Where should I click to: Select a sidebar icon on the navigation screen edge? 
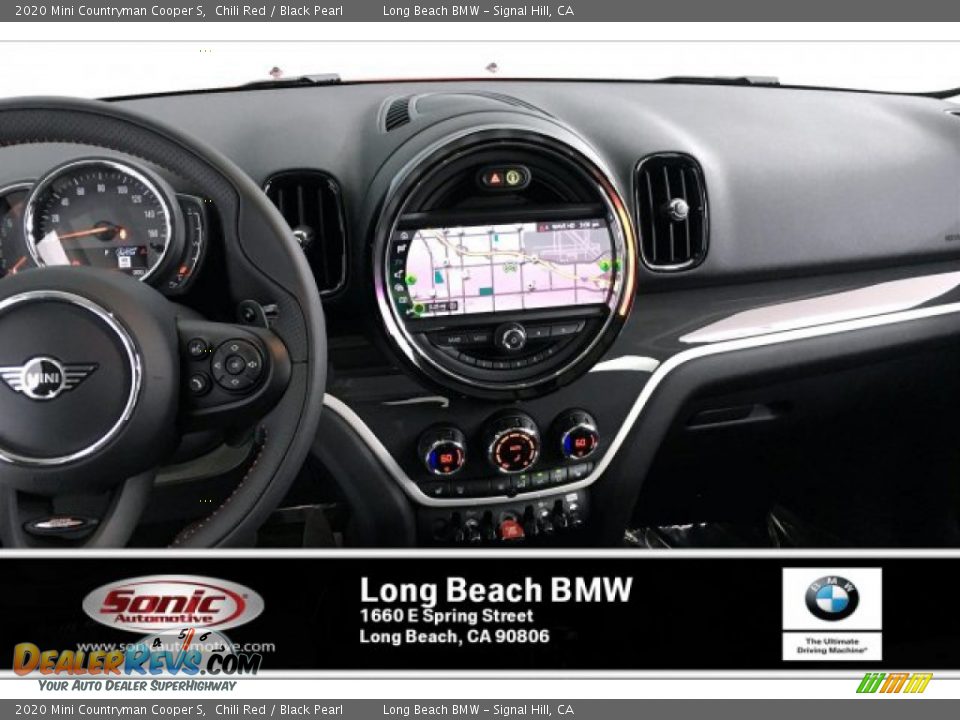coord(404,236)
